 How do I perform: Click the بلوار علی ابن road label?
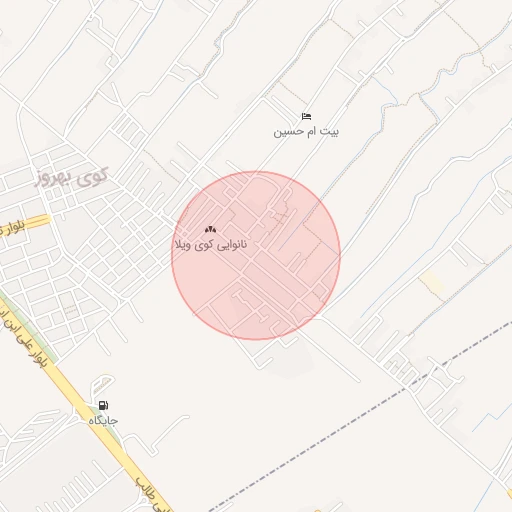pyautogui.click(x=24, y=338)
